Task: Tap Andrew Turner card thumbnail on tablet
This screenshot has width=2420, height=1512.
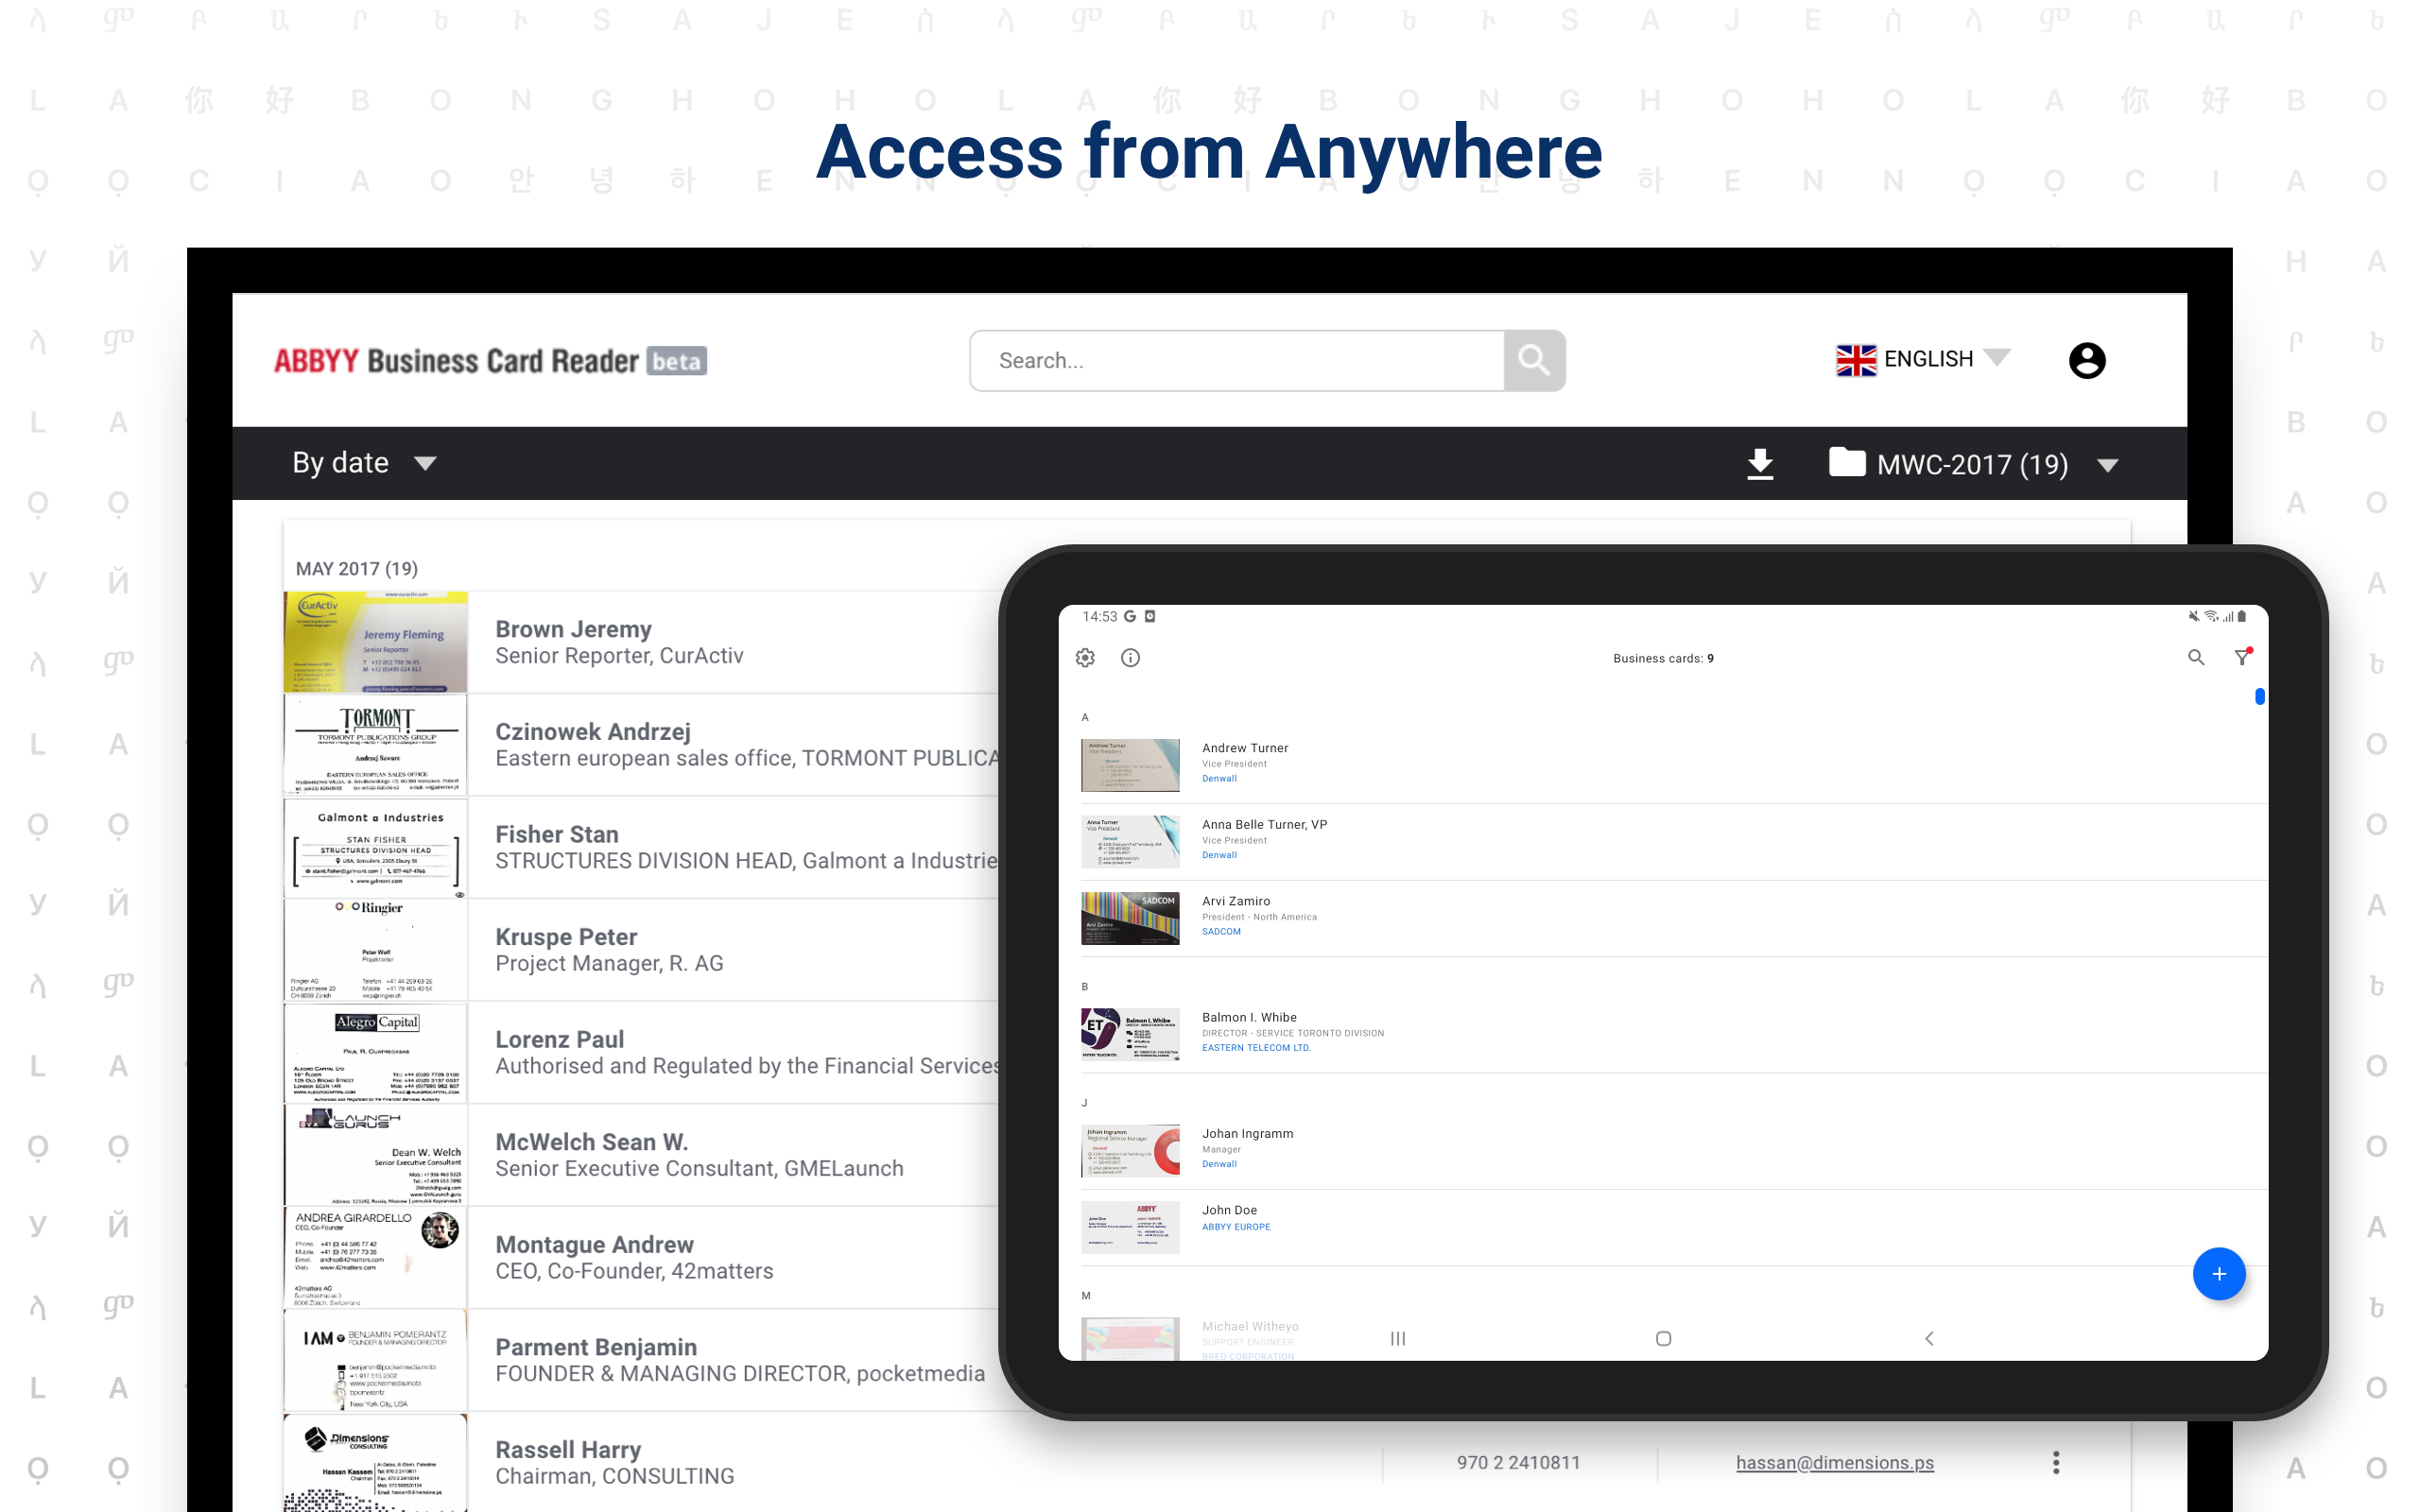Action: pos(1130,765)
